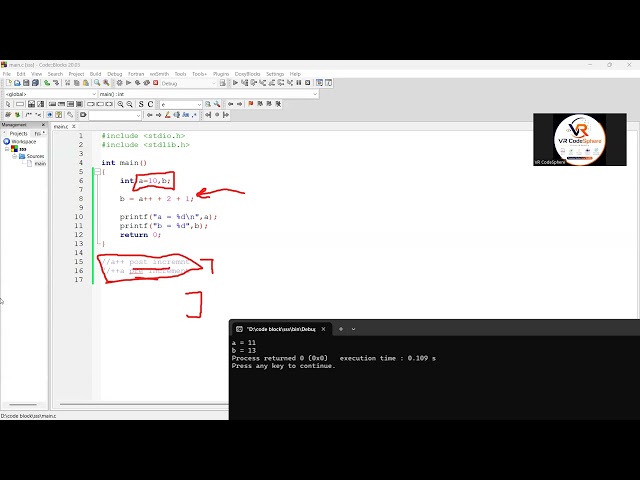Click the Rebuild icon
The height and width of the screenshot is (480, 640).
point(147,83)
